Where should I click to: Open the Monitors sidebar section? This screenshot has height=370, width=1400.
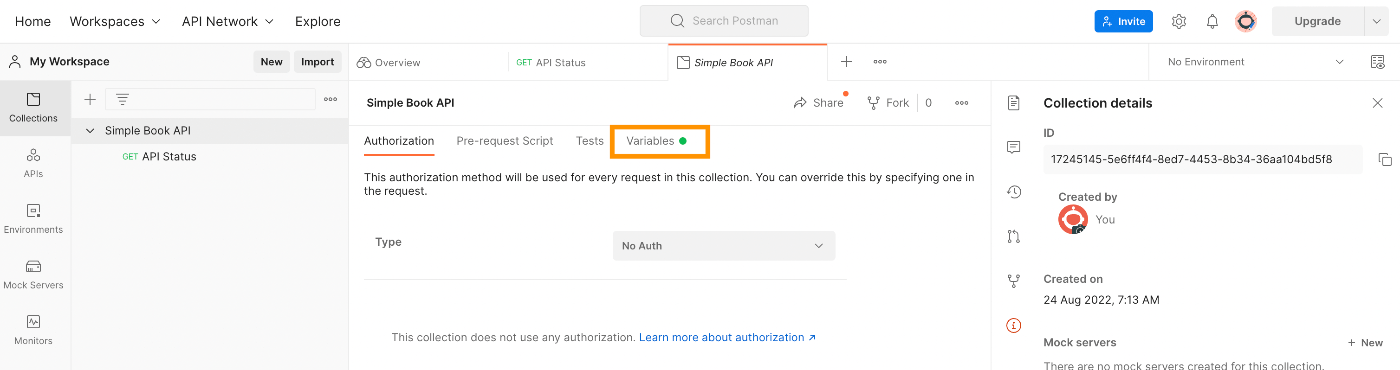pos(34,330)
